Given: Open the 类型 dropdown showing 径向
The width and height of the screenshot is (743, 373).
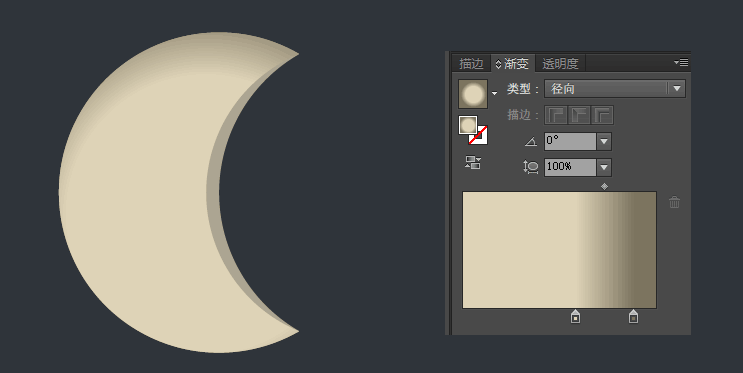Looking at the screenshot, I should pos(615,89).
